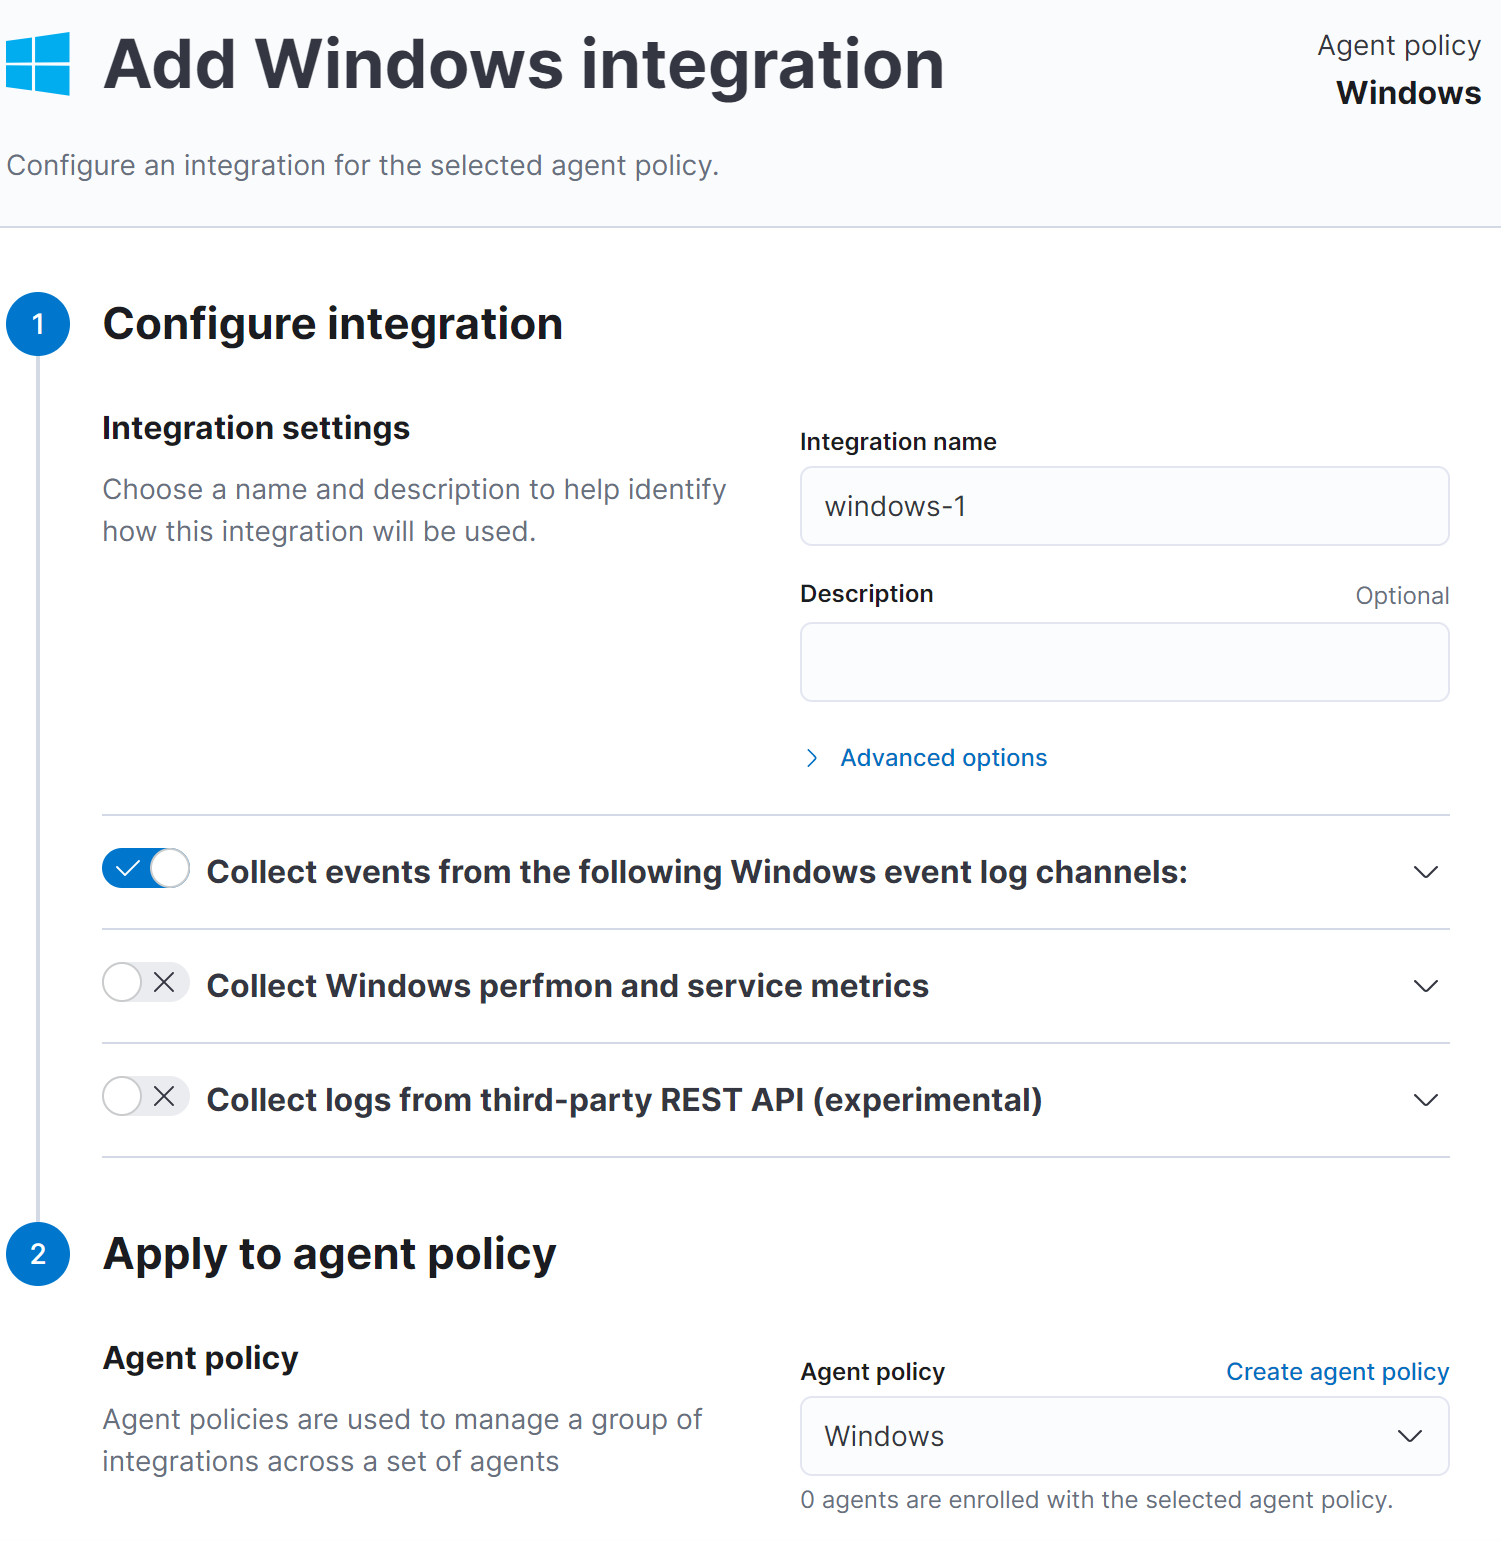
Task: Disable Windows event log channels collection toggle
Action: pos(146,869)
